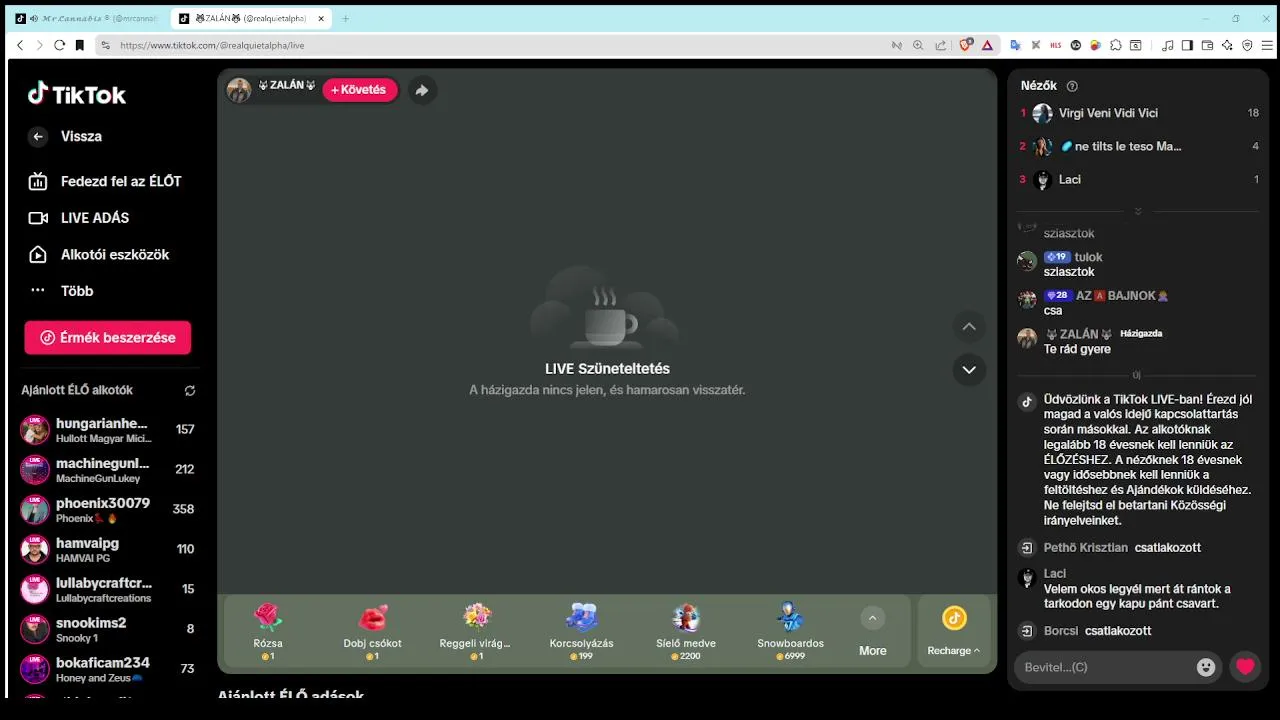Open hamvaipg live creator entry
The image size is (1280, 720).
pyautogui.click(x=108, y=550)
